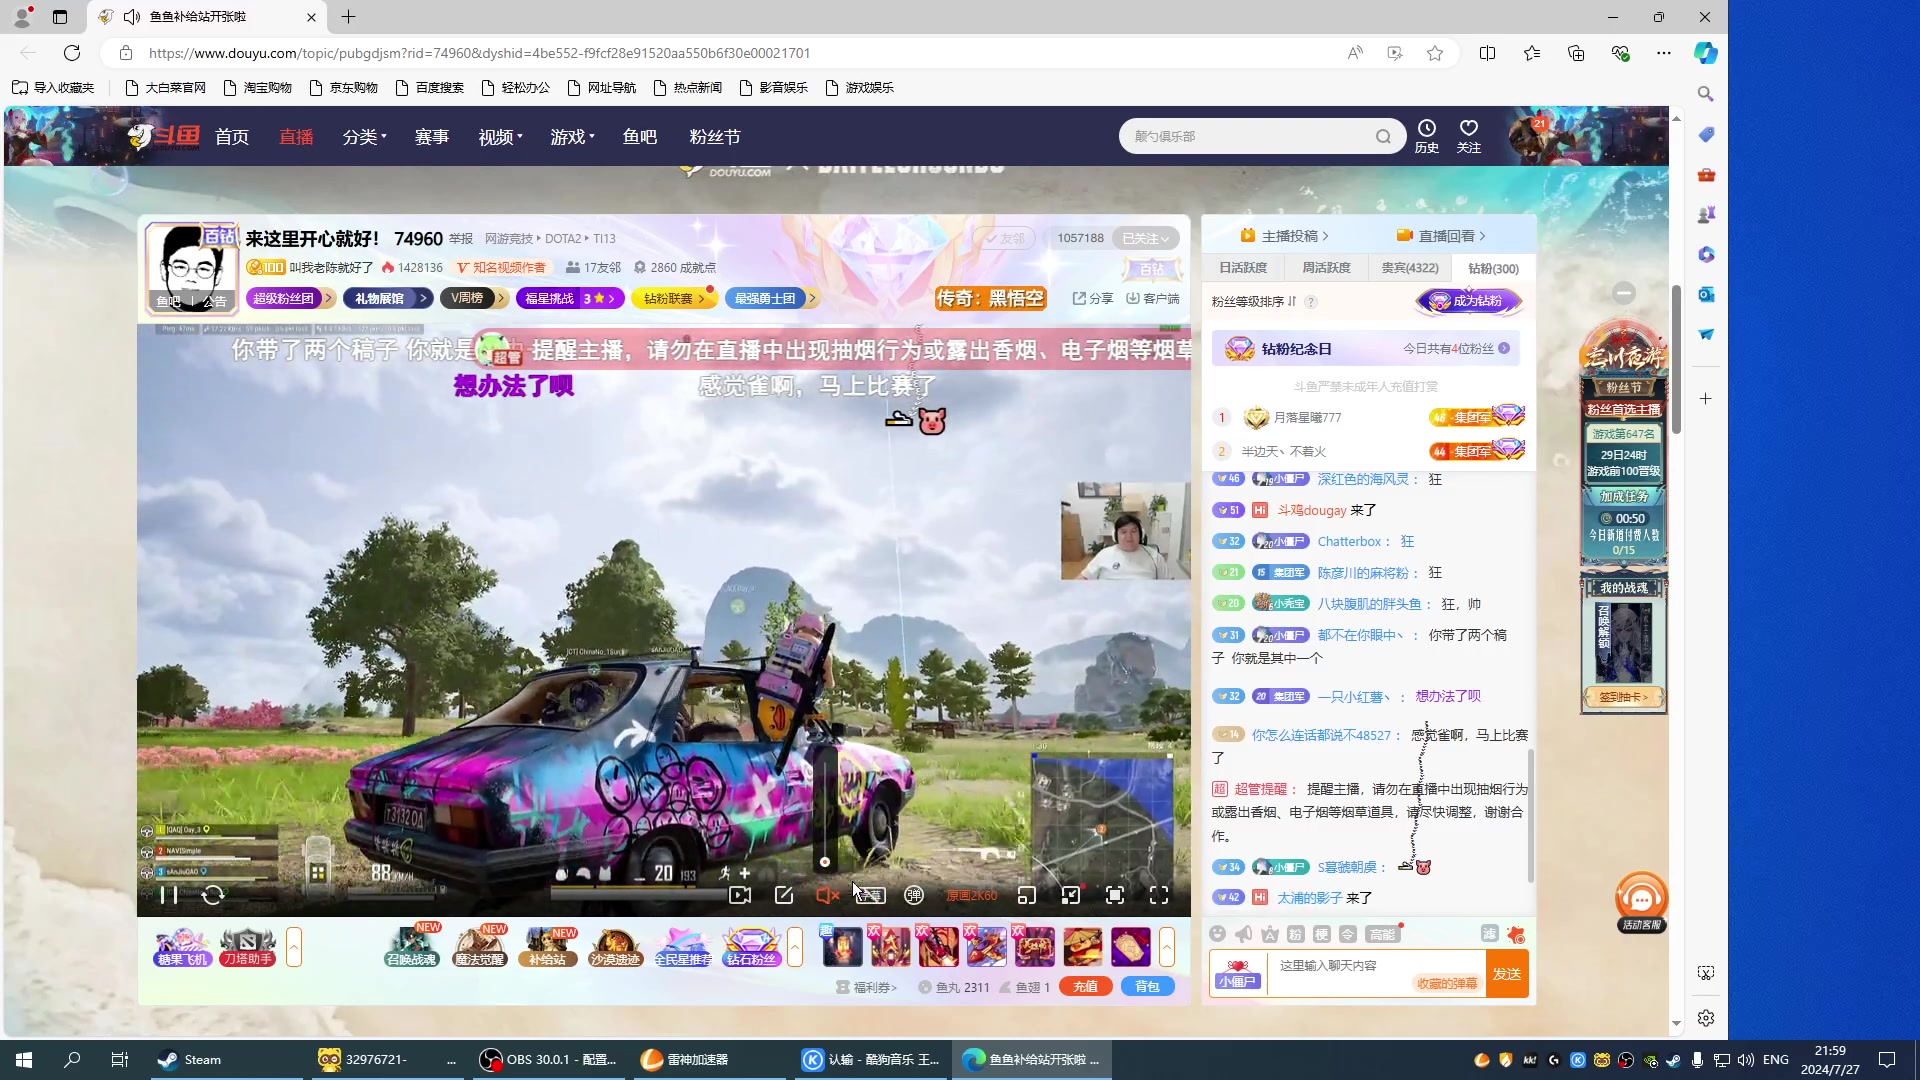Expand the 超级粉丝团 badge arrow
The image size is (1920, 1080).
(x=328, y=298)
